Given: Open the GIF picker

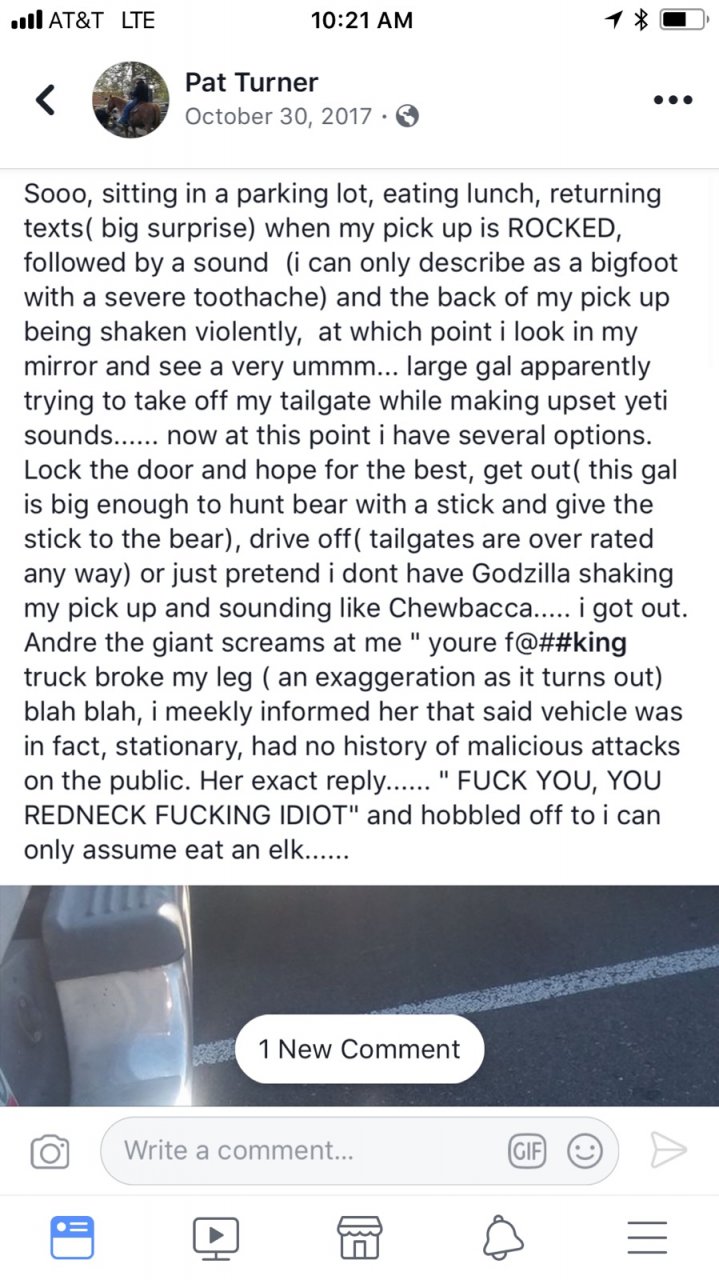Looking at the screenshot, I should click(527, 1152).
